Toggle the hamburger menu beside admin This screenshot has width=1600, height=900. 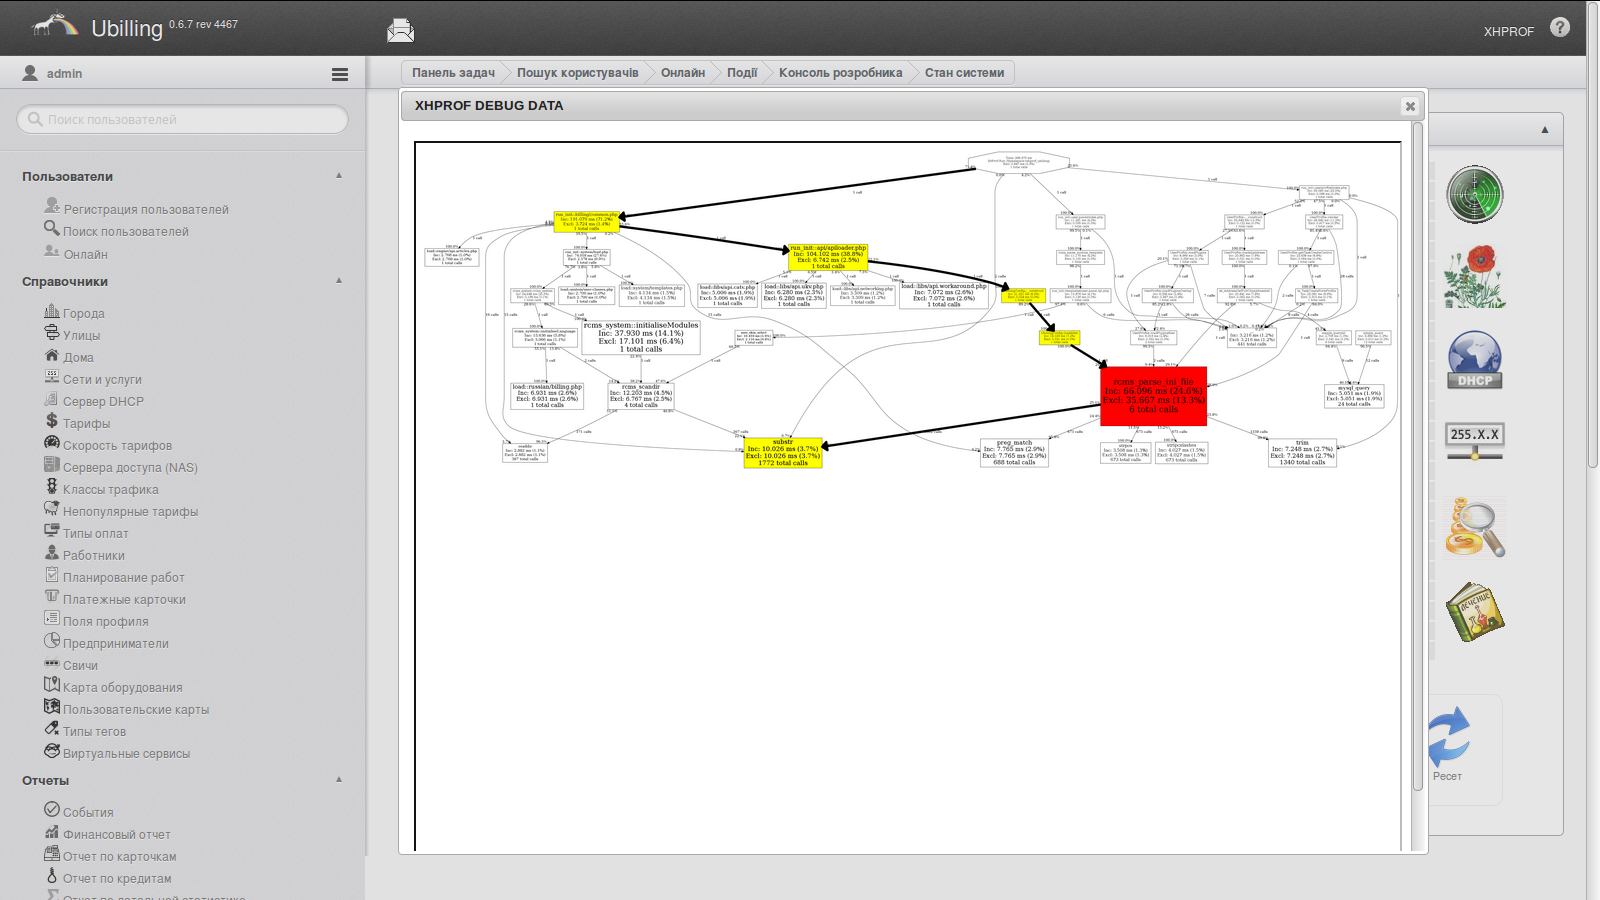(x=340, y=74)
